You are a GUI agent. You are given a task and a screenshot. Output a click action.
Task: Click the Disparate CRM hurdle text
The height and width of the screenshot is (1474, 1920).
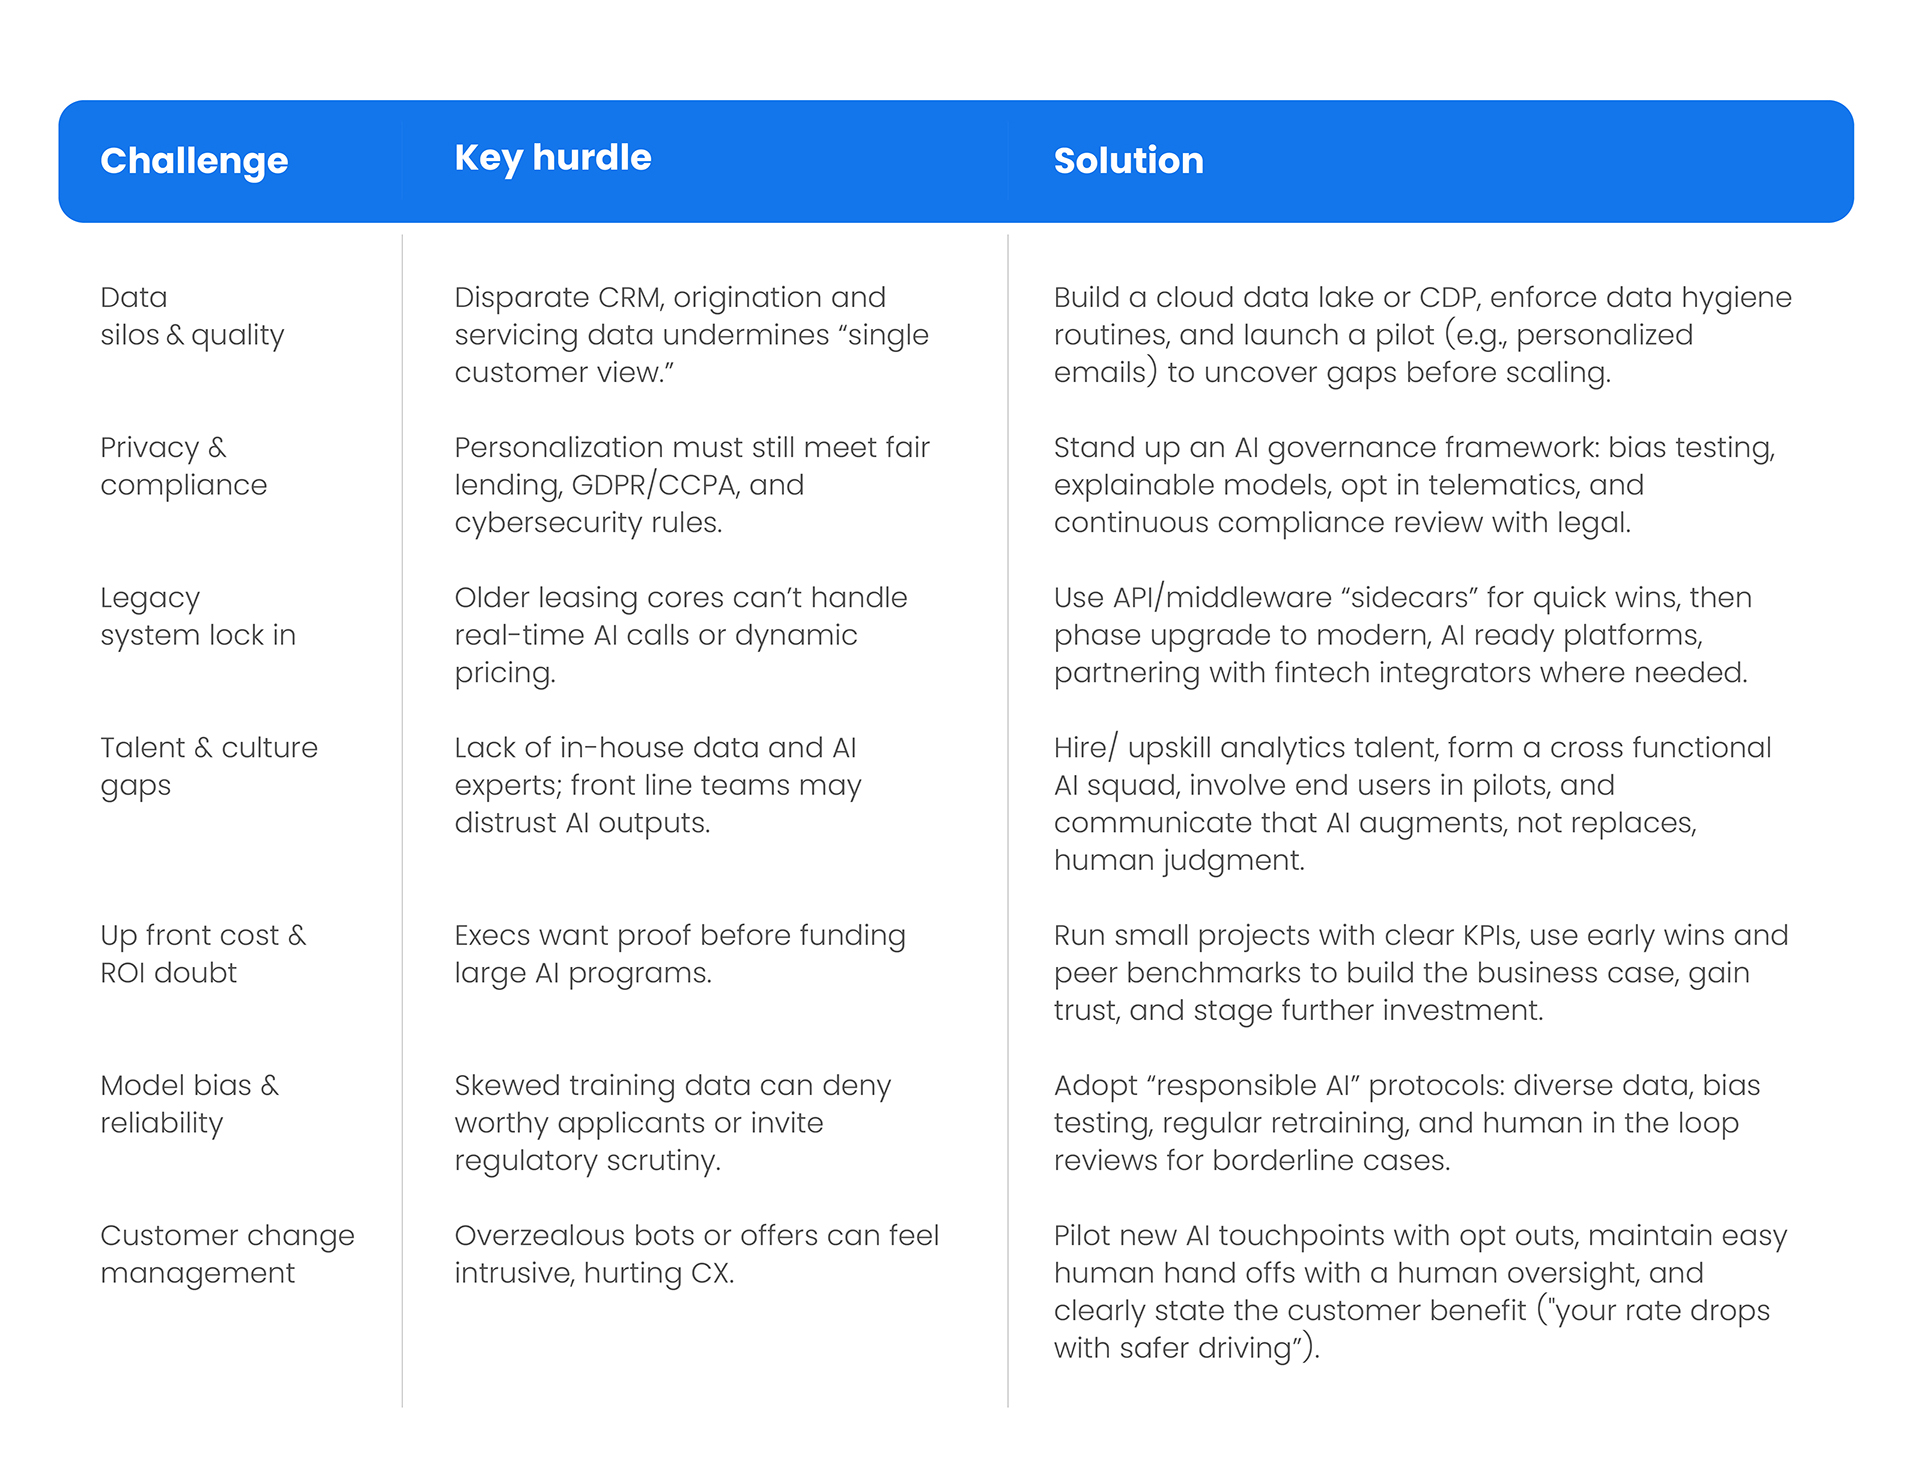tap(692, 335)
